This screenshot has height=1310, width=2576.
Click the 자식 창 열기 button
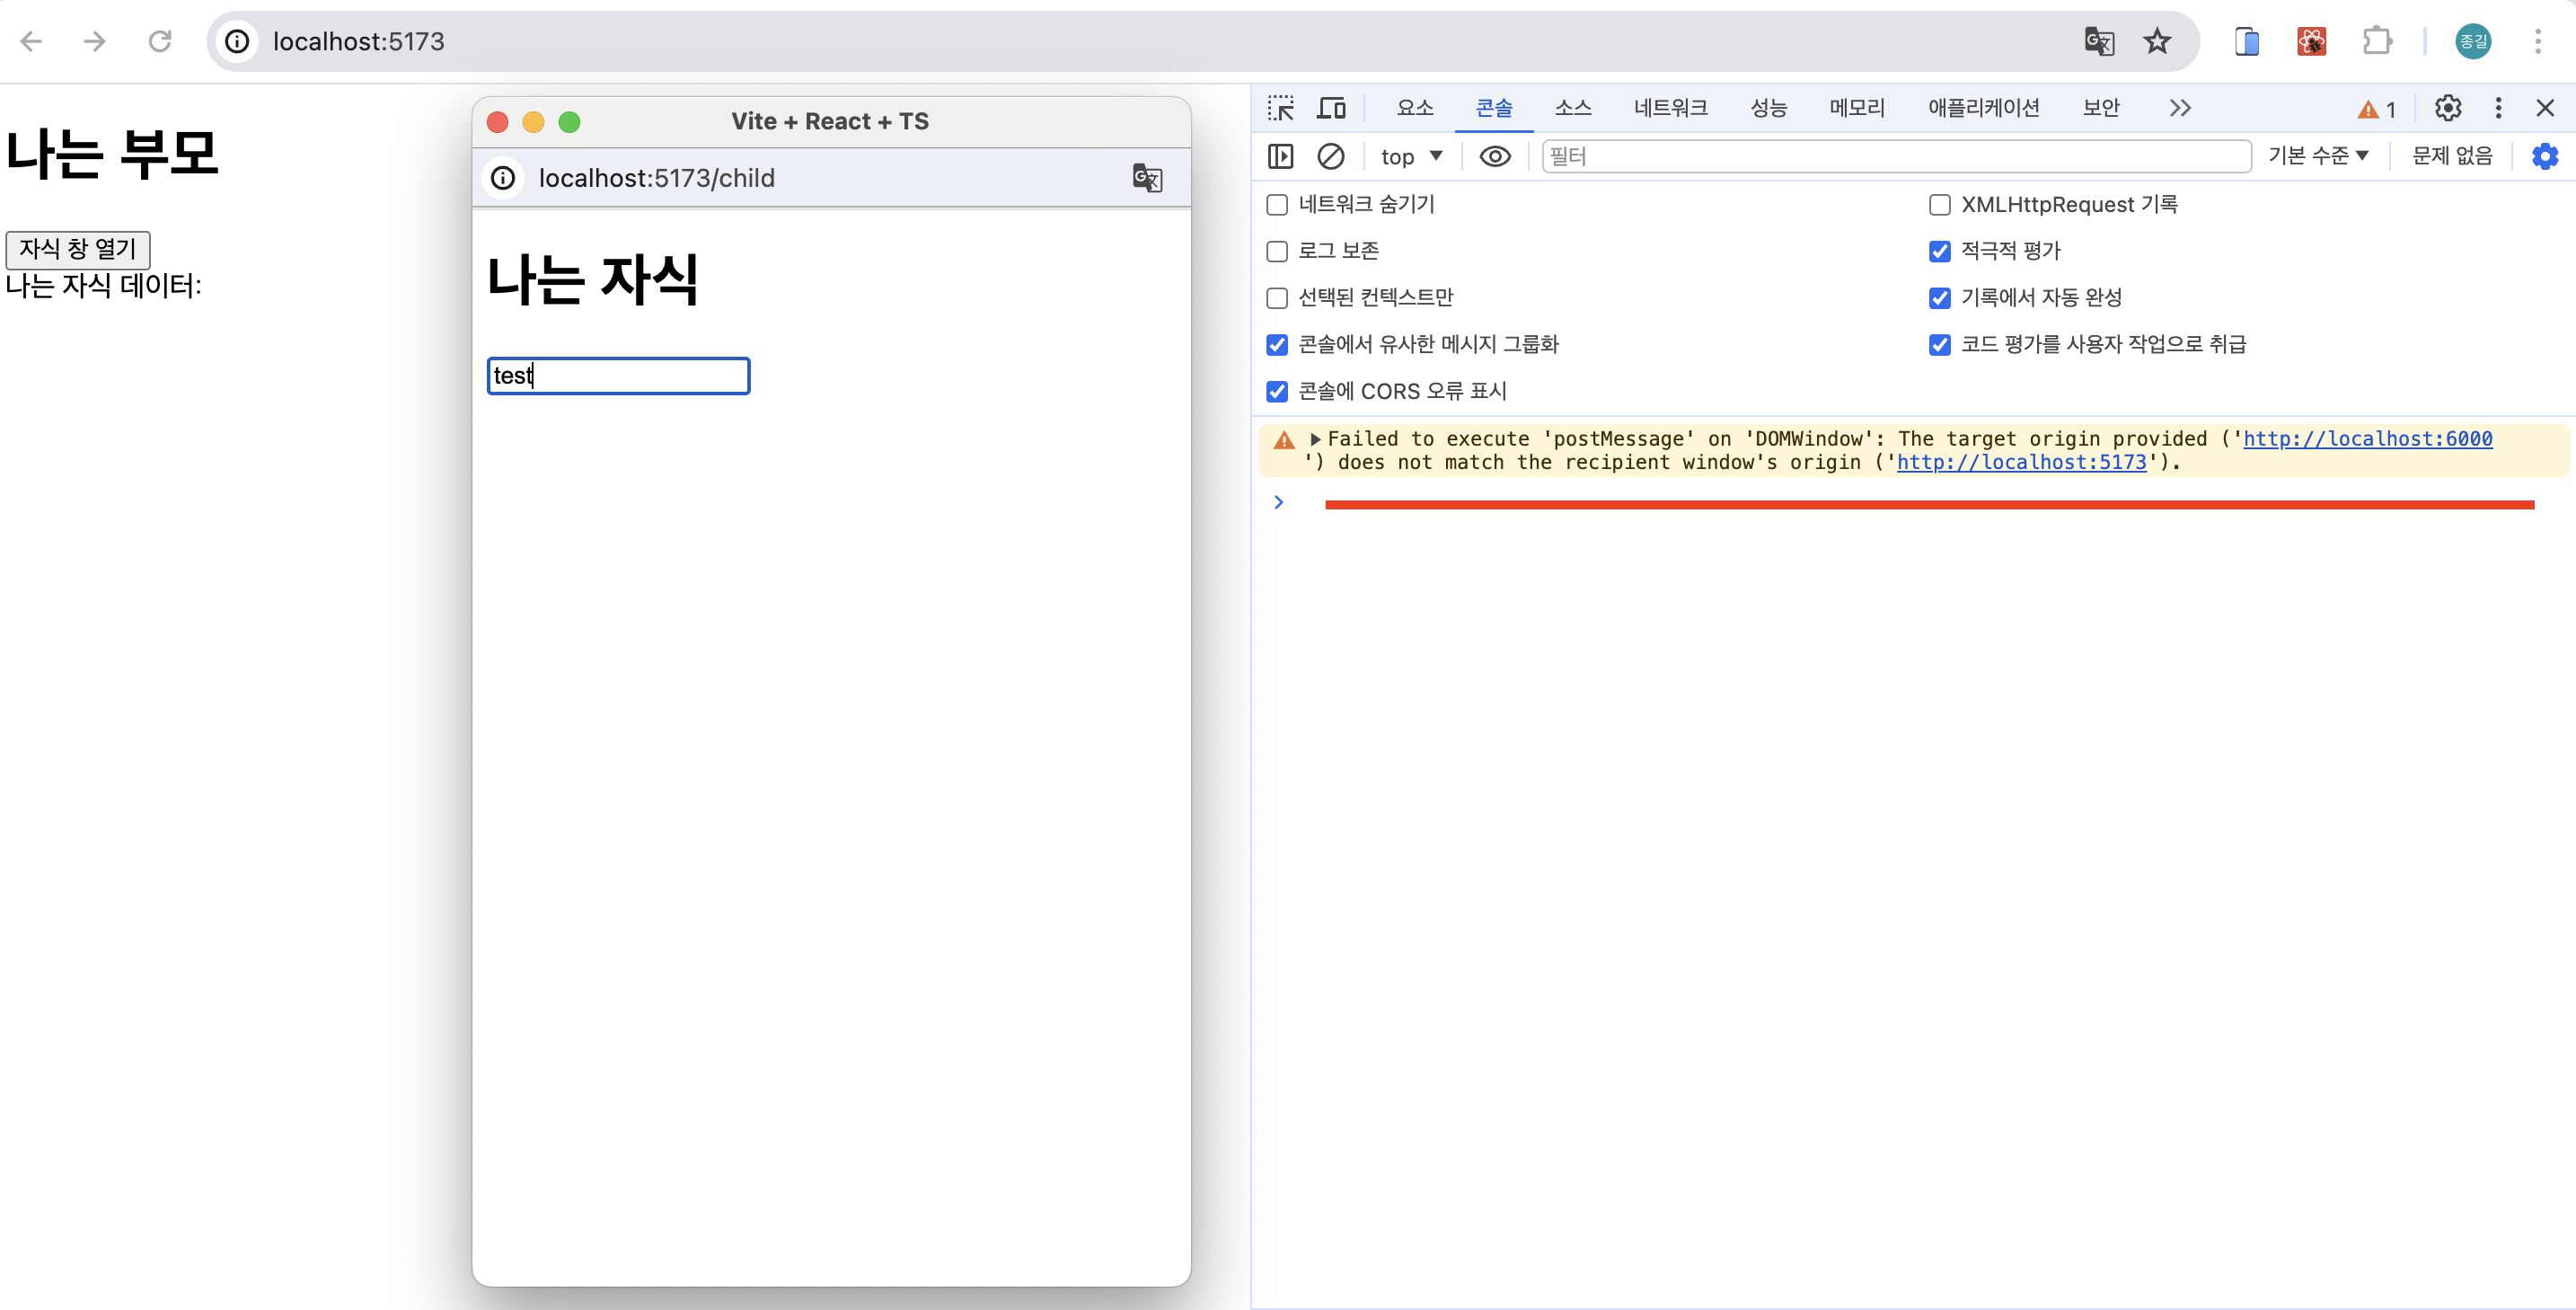coord(78,249)
